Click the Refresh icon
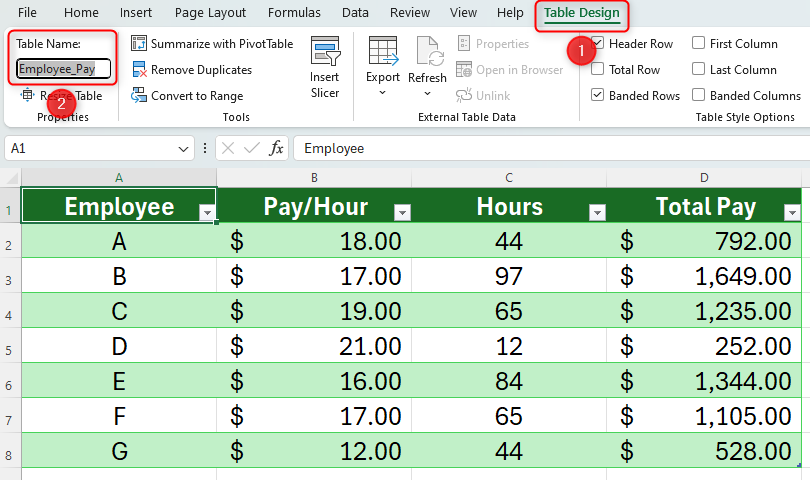The image size is (810, 480). [x=428, y=52]
